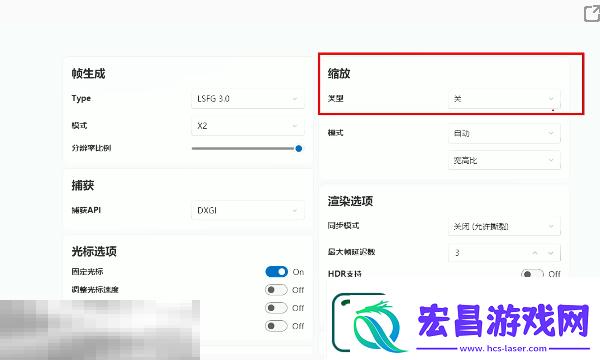The height and width of the screenshot is (360, 600).
Task: Open the 缩放 类型 dropdown showing 关
Action: 504,99
